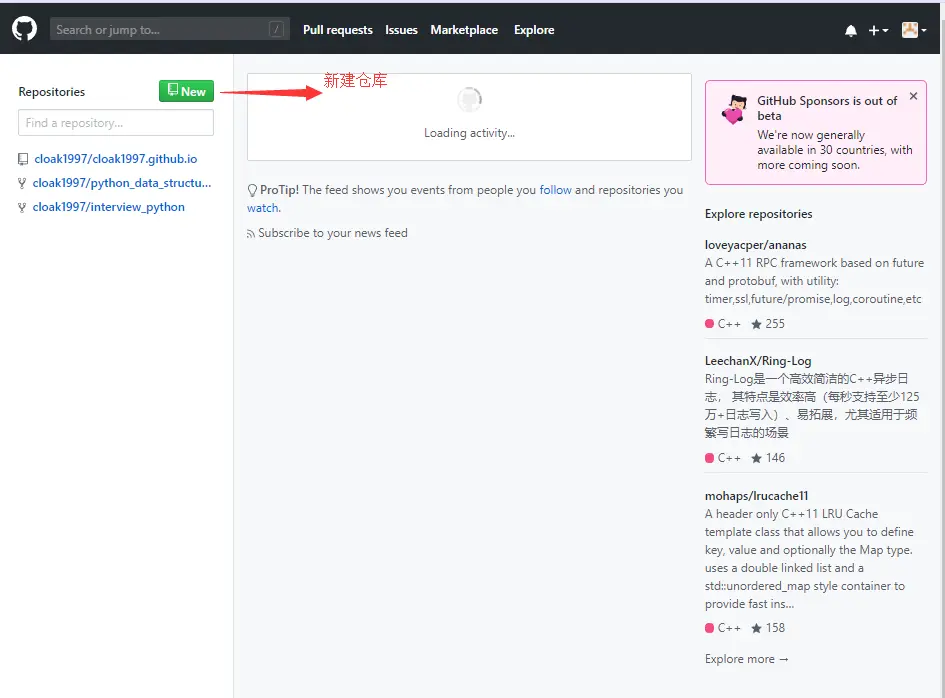Click the Find a repository field
Viewport: 945px width, 698px height.
pyautogui.click(x=116, y=122)
